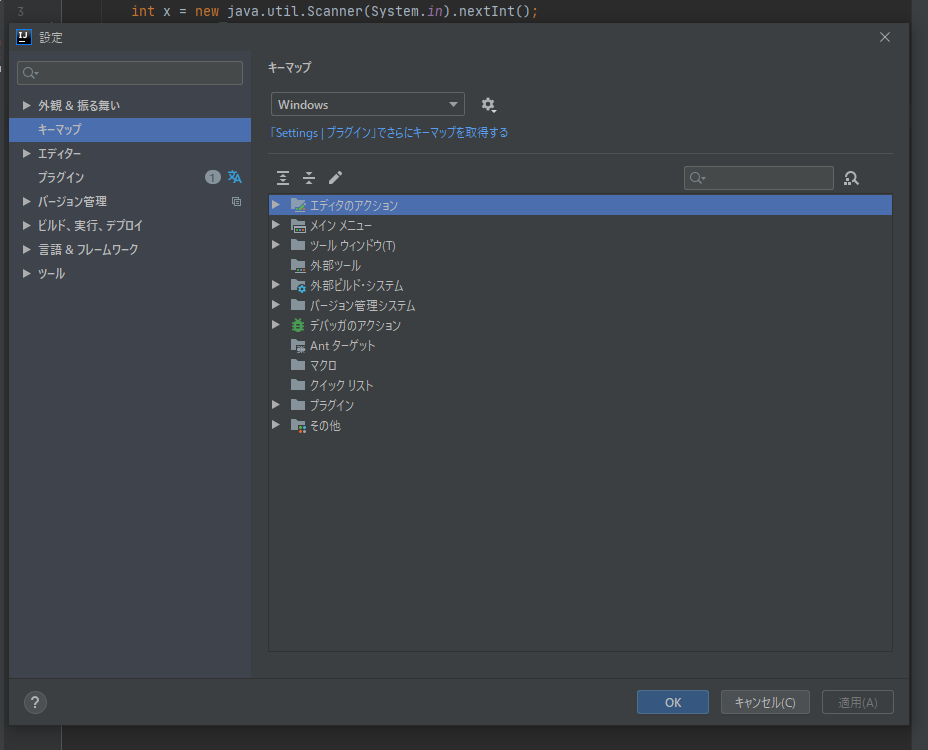Image resolution: width=928 pixels, height=750 pixels.
Task: Select the ツール category label
Action: click(x=51, y=273)
